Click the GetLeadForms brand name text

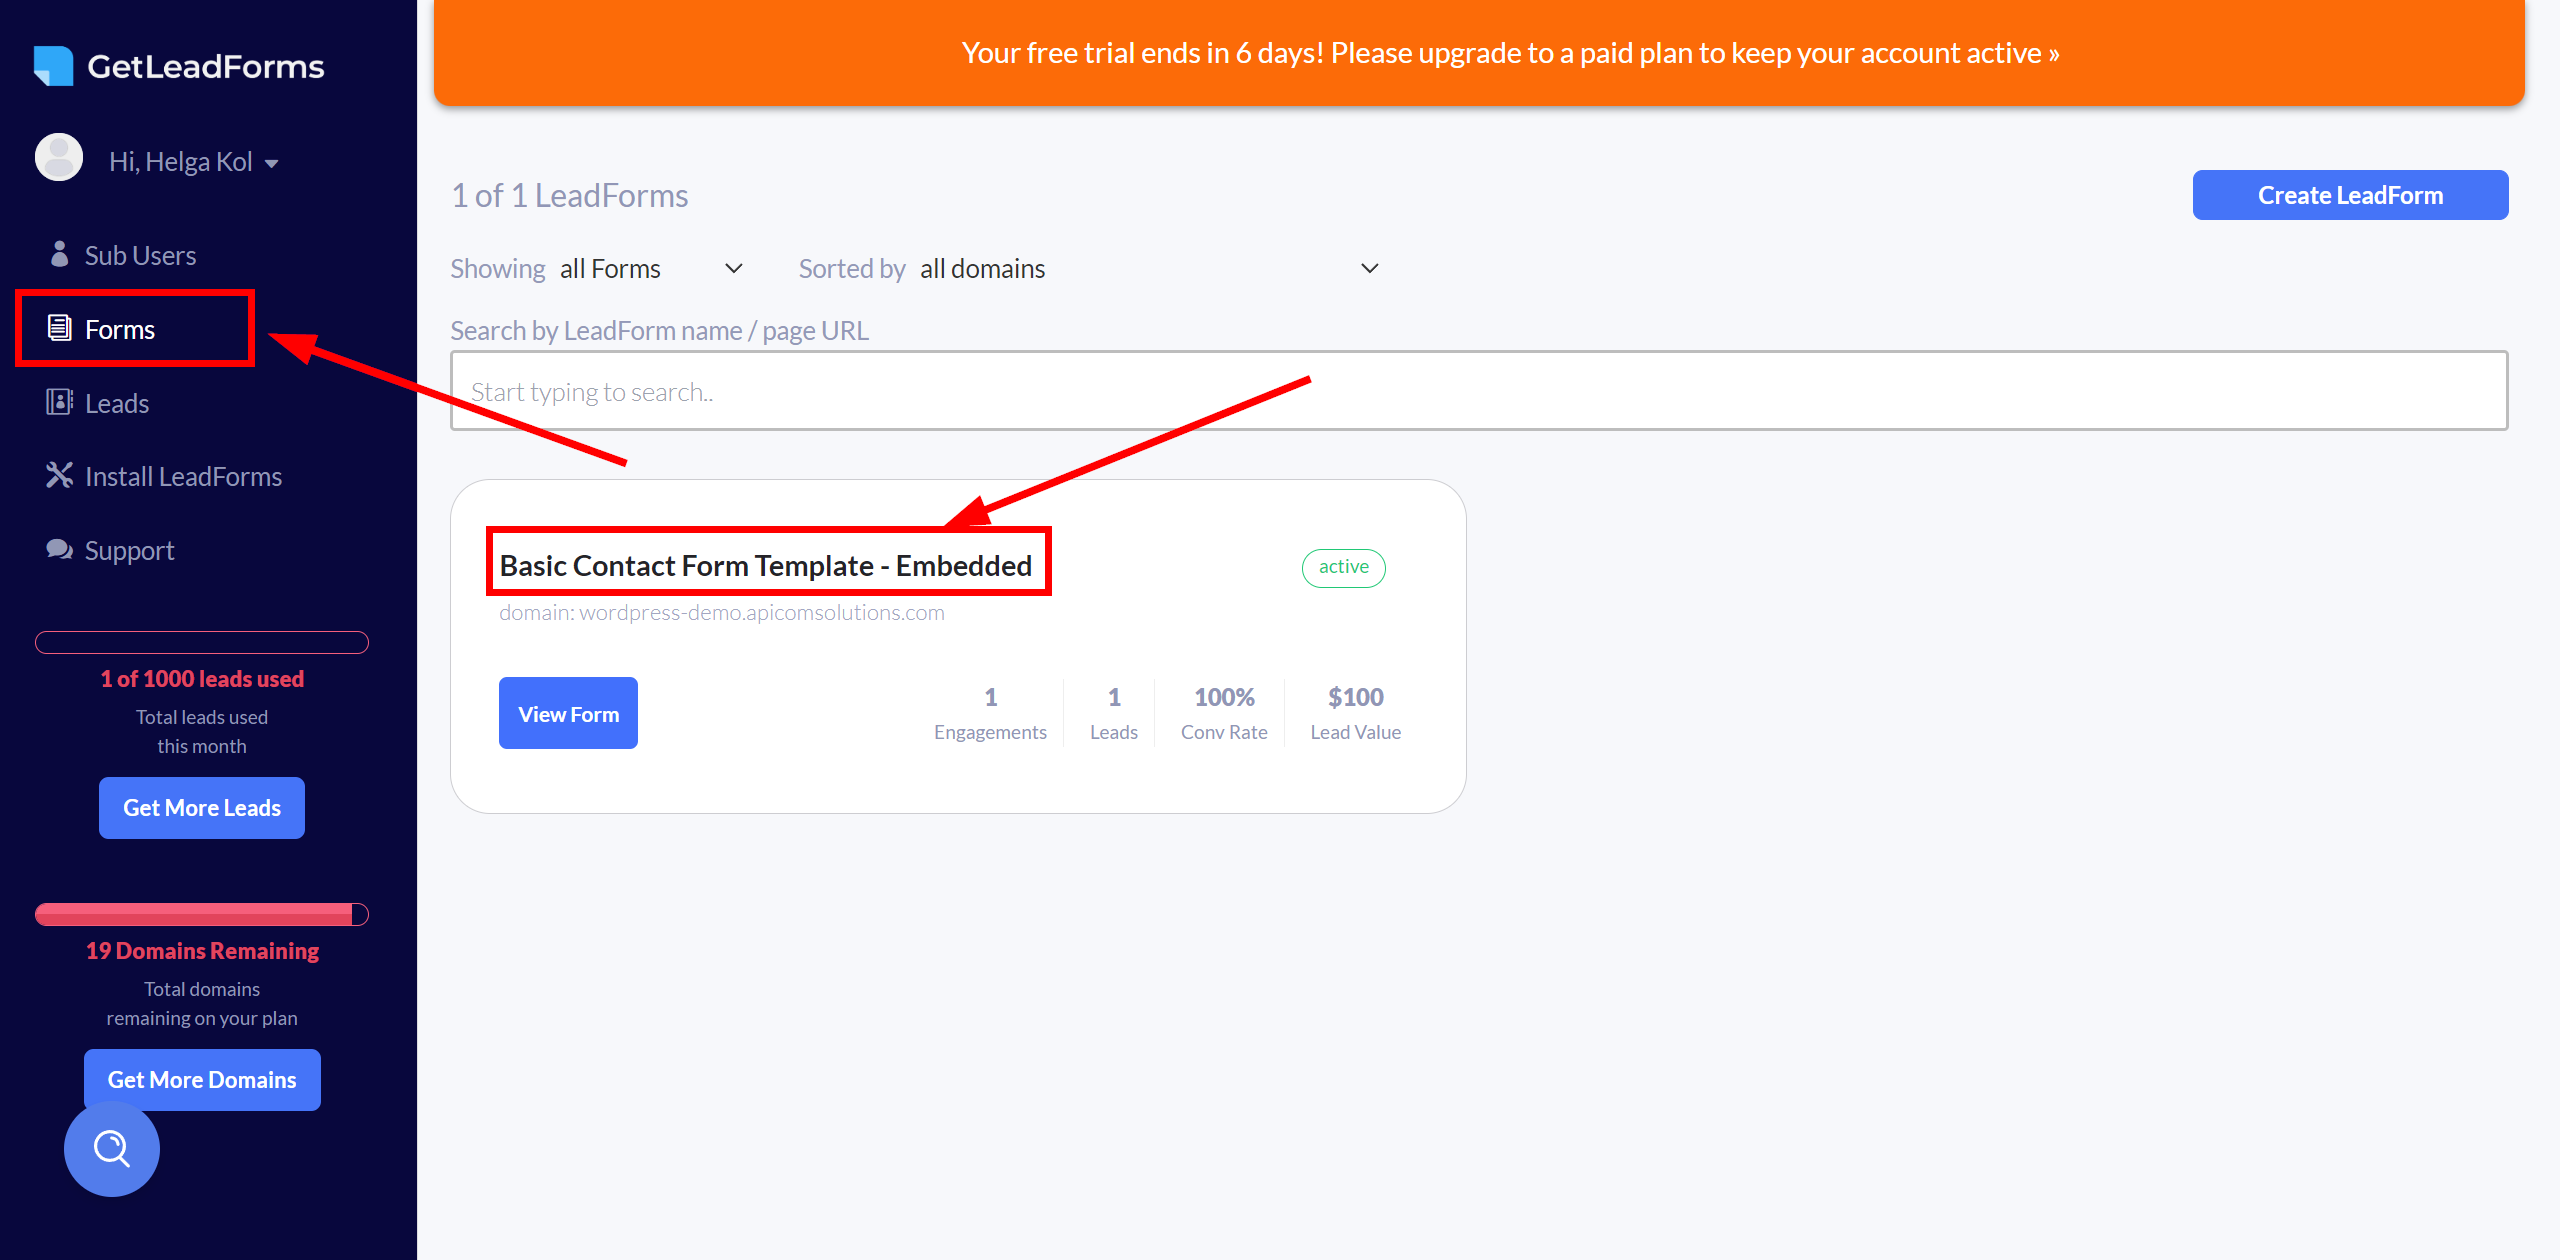coord(205,67)
